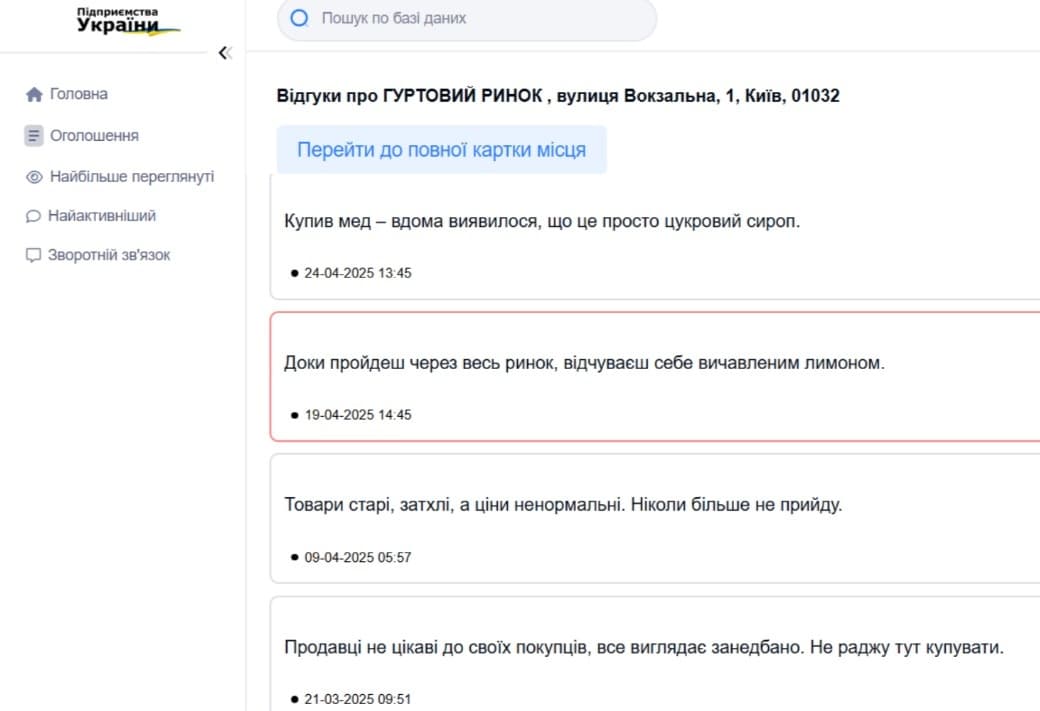This screenshot has height=711, width=1040.
Task: Open the Головна menu item
Action: coord(78,94)
